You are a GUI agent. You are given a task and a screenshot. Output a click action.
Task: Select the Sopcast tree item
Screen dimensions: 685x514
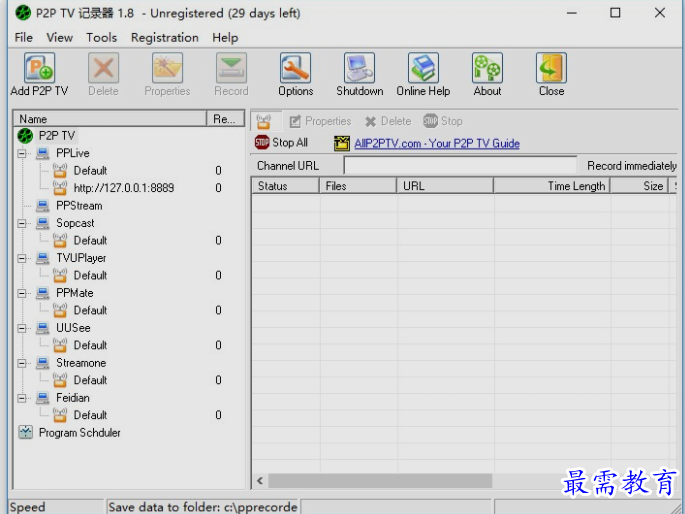75,223
